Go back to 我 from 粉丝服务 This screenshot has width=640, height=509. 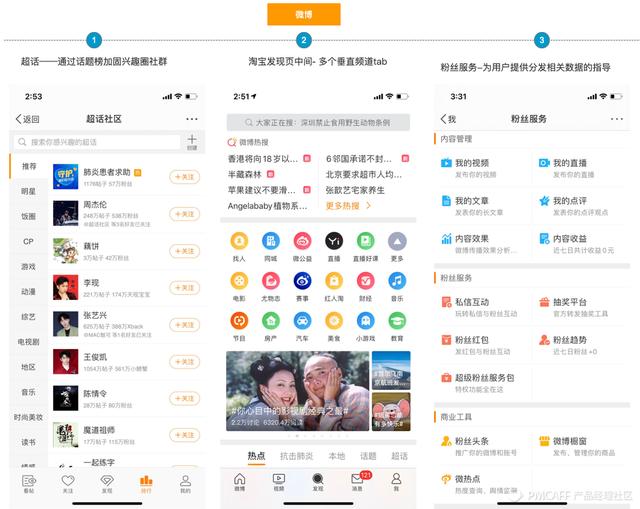(x=448, y=119)
